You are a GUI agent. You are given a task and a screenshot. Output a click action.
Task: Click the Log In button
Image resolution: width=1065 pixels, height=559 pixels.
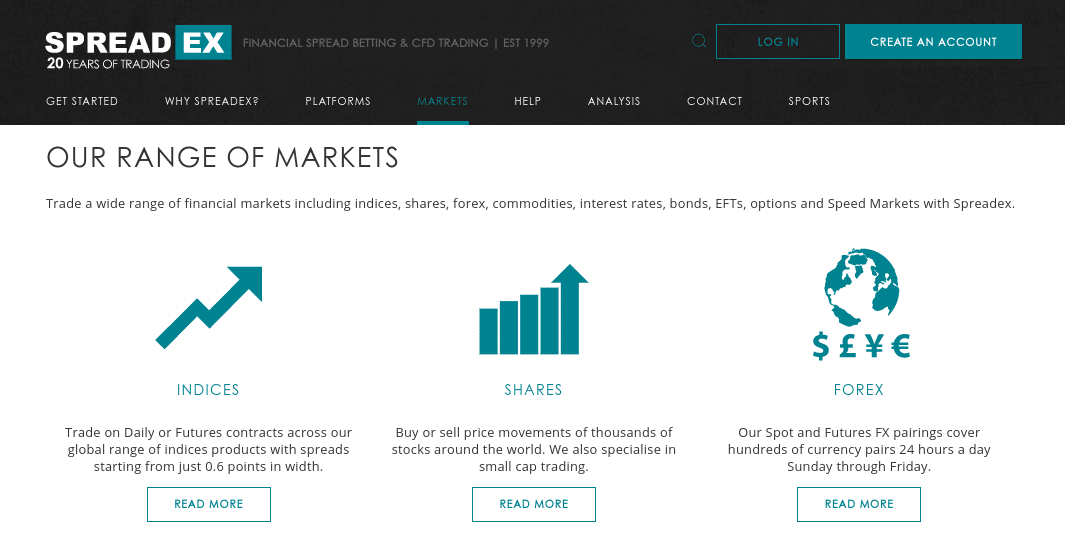(x=778, y=41)
